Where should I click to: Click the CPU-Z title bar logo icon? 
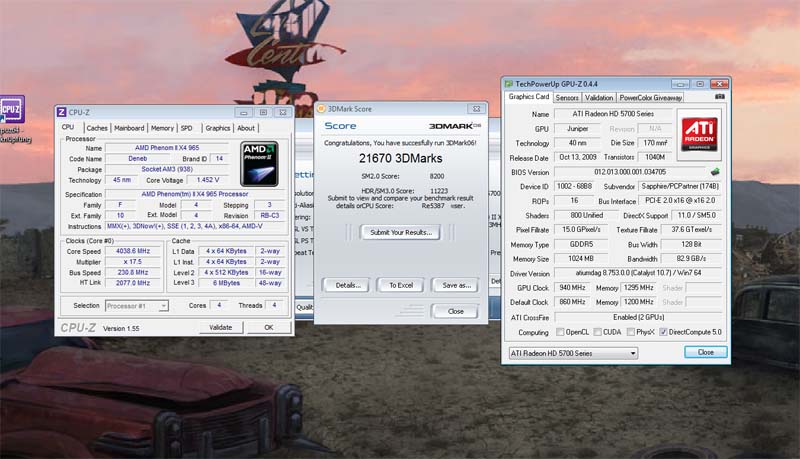[x=62, y=112]
